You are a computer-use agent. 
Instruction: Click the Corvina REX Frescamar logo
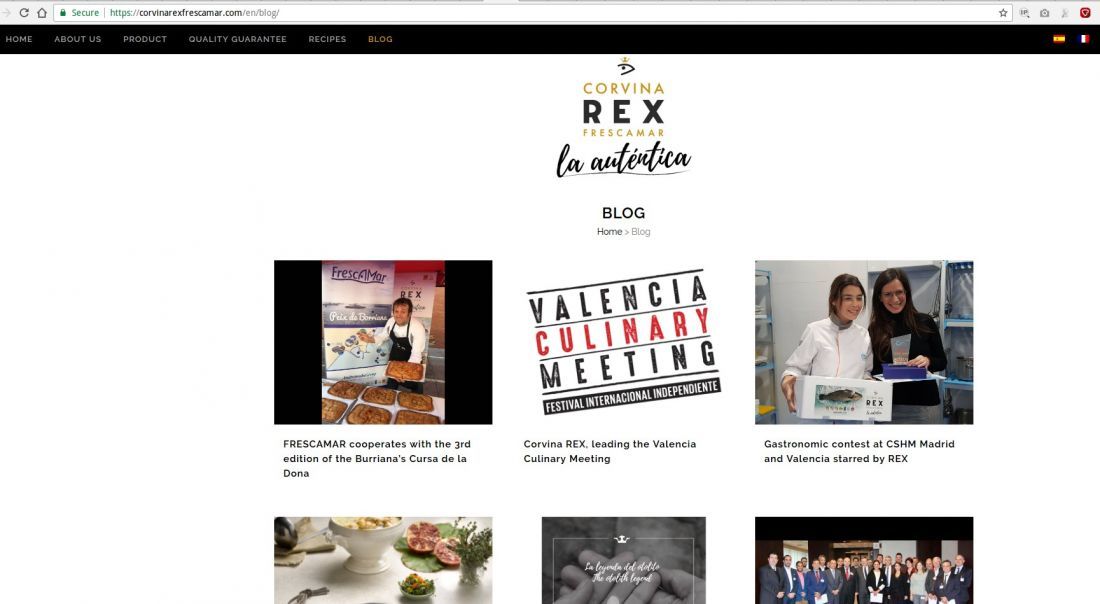click(624, 117)
